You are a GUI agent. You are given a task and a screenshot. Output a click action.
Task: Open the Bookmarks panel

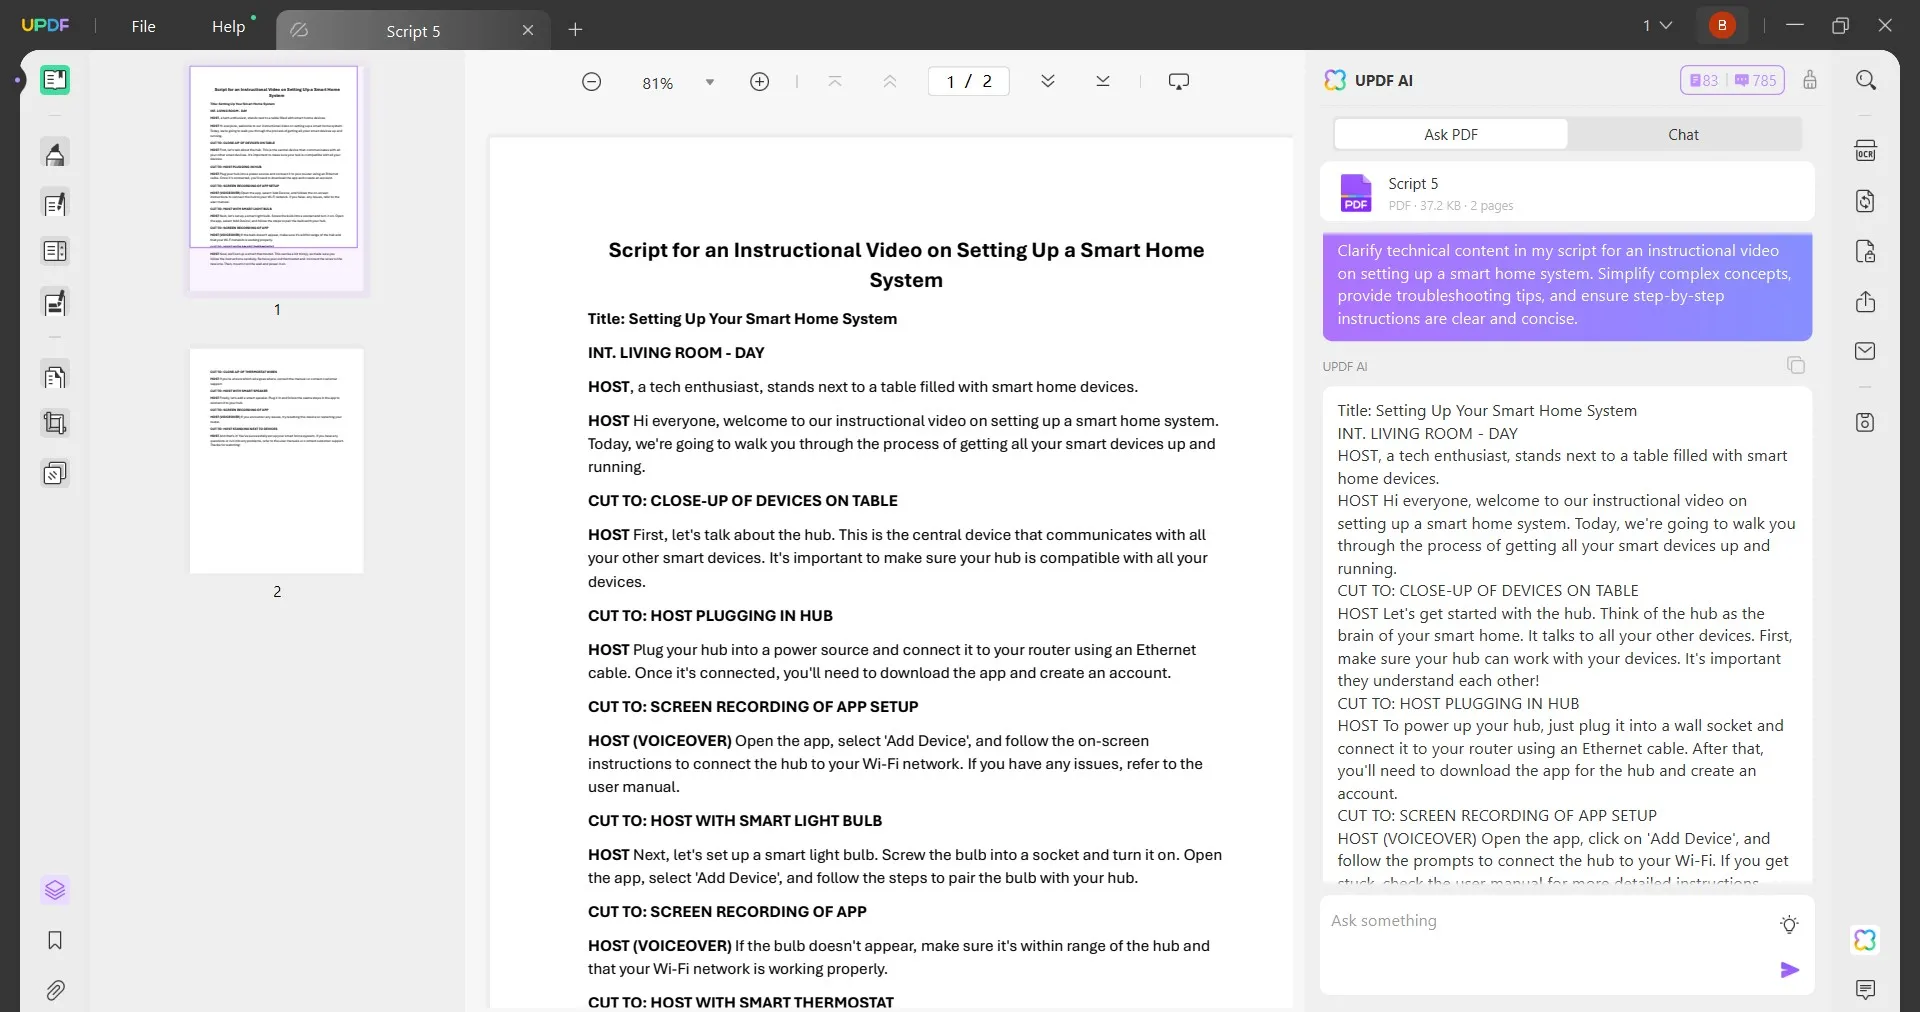tap(55, 940)
